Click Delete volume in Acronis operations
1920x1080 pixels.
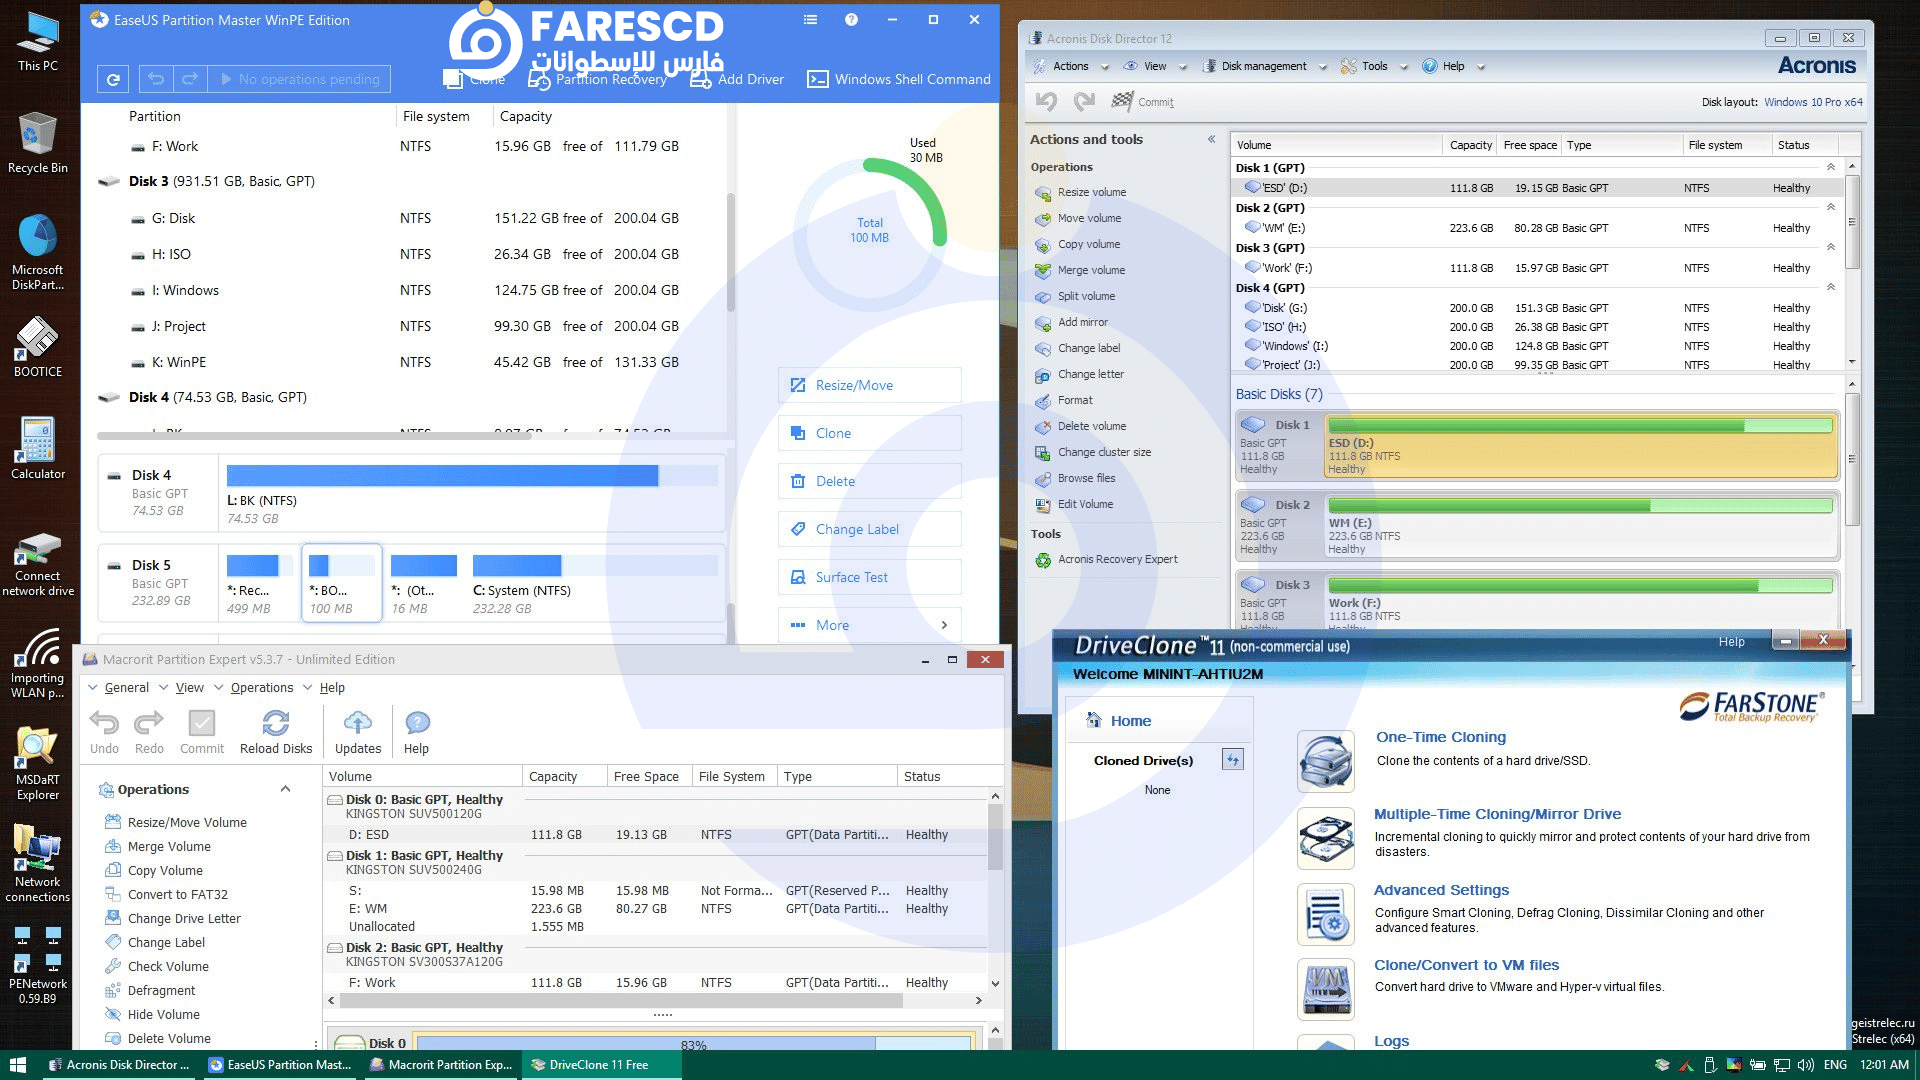(1091, 426)
